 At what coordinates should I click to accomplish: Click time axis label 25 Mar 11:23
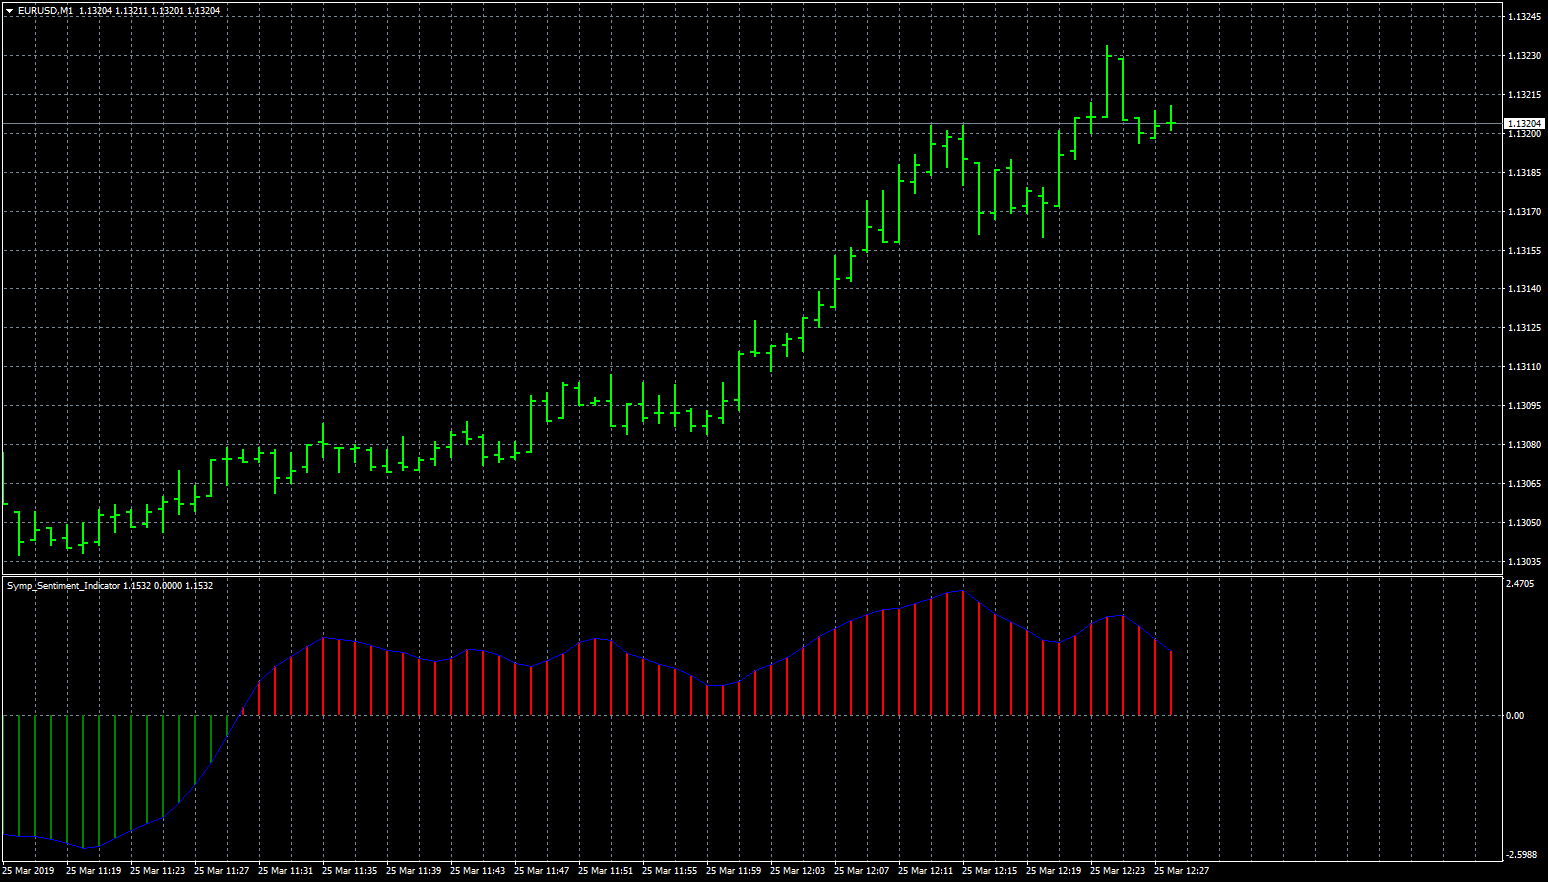coord(158,871)
